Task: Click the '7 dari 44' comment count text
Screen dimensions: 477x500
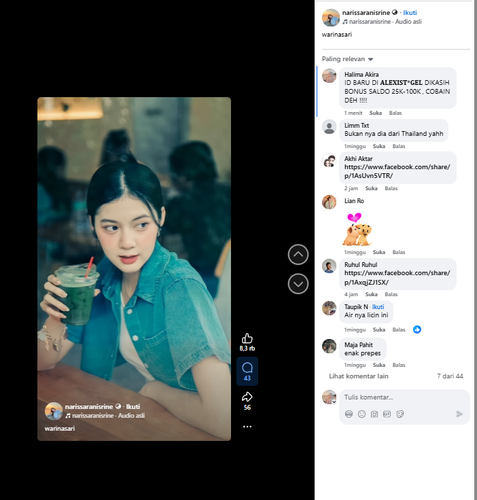Action: pyautogui.click(x=450, y=376)
